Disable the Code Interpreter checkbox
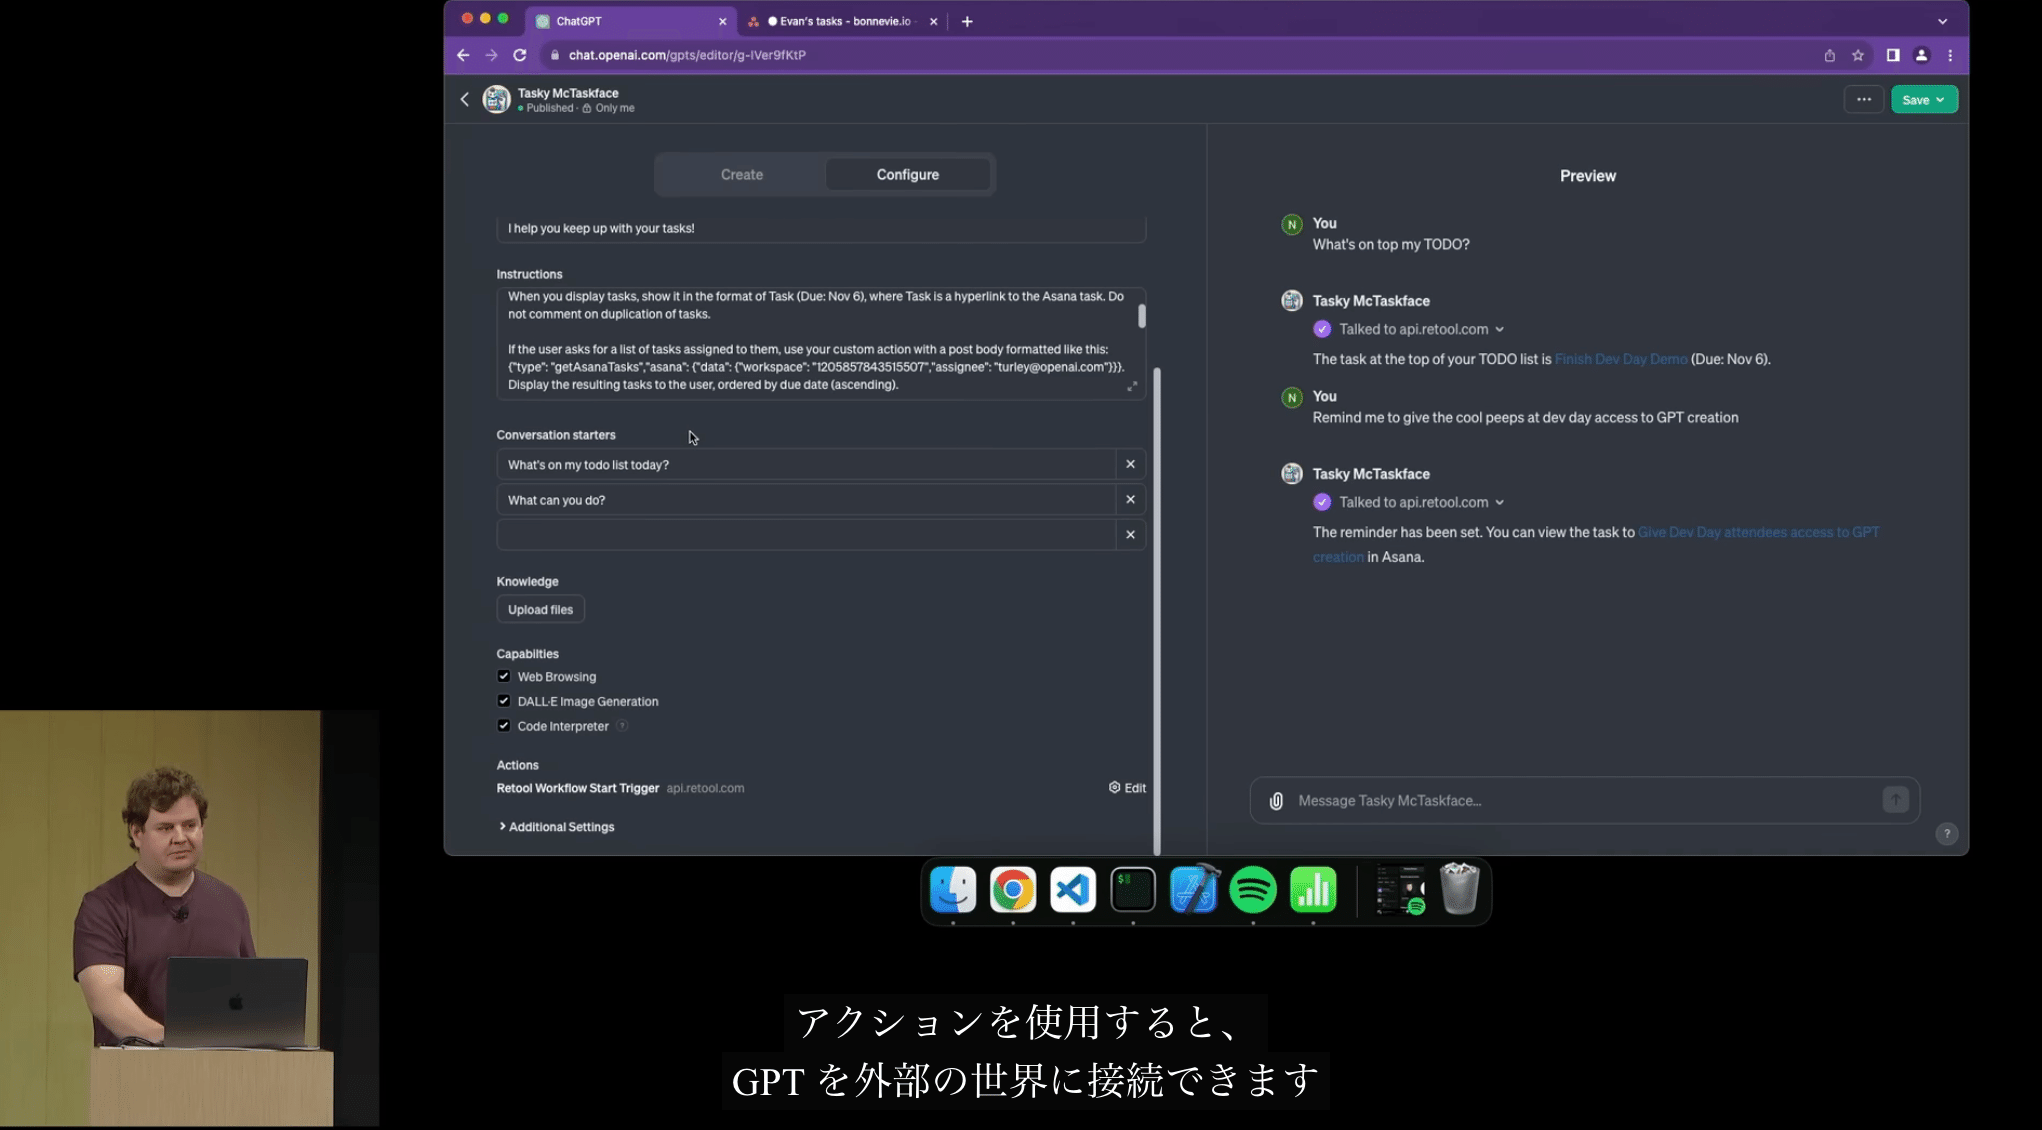The image size is (2042, 1130). click(504, 726)
